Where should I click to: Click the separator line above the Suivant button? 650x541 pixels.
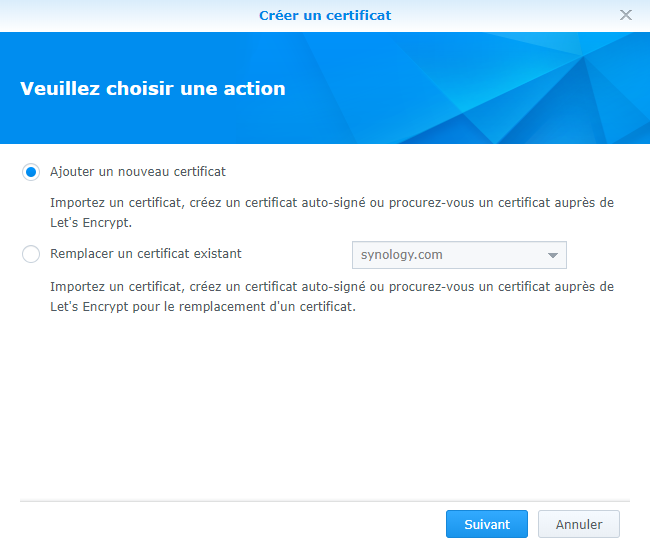click(x=325, y=499)
